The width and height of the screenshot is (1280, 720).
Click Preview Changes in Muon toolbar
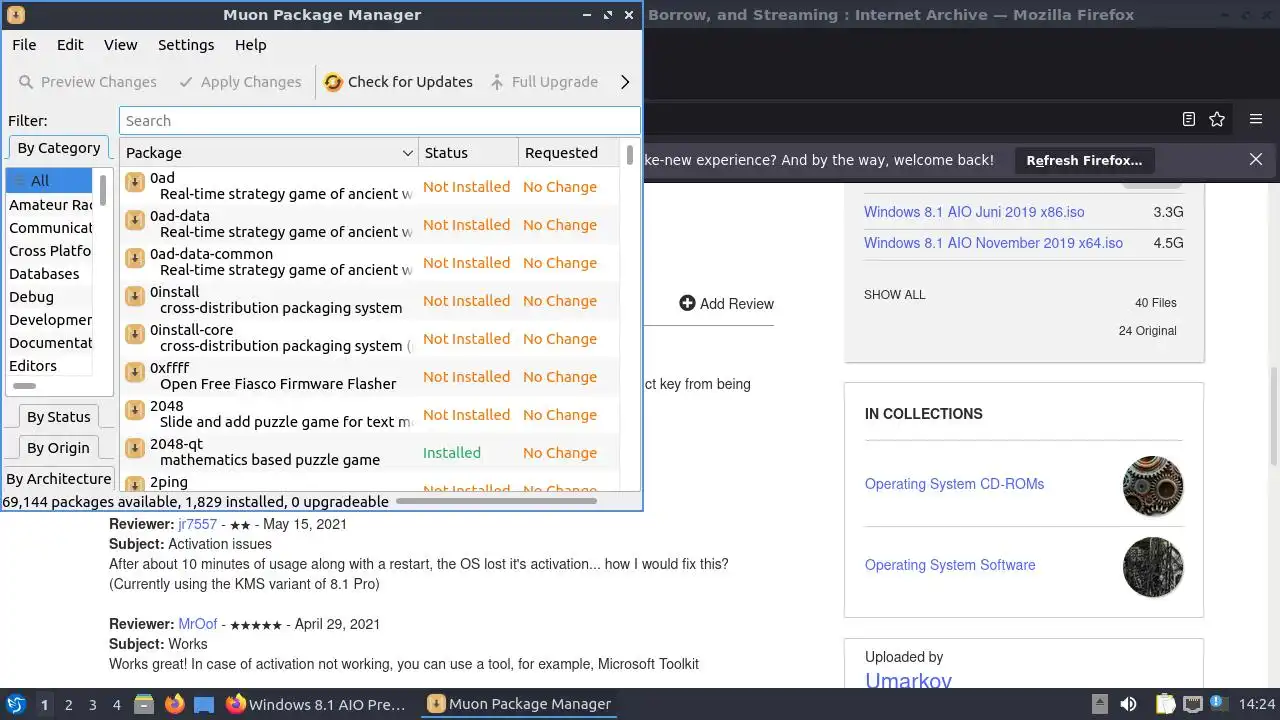click(88, 82)
